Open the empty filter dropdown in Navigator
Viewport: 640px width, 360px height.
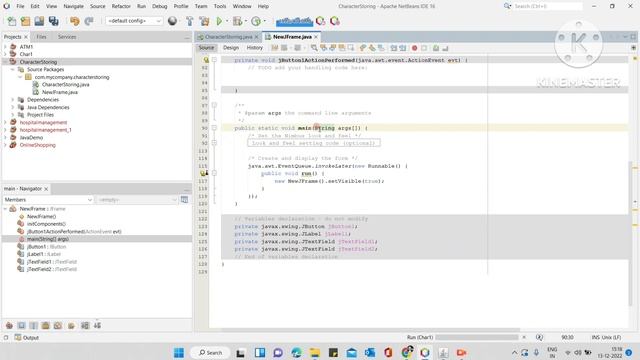coord(137,200)
